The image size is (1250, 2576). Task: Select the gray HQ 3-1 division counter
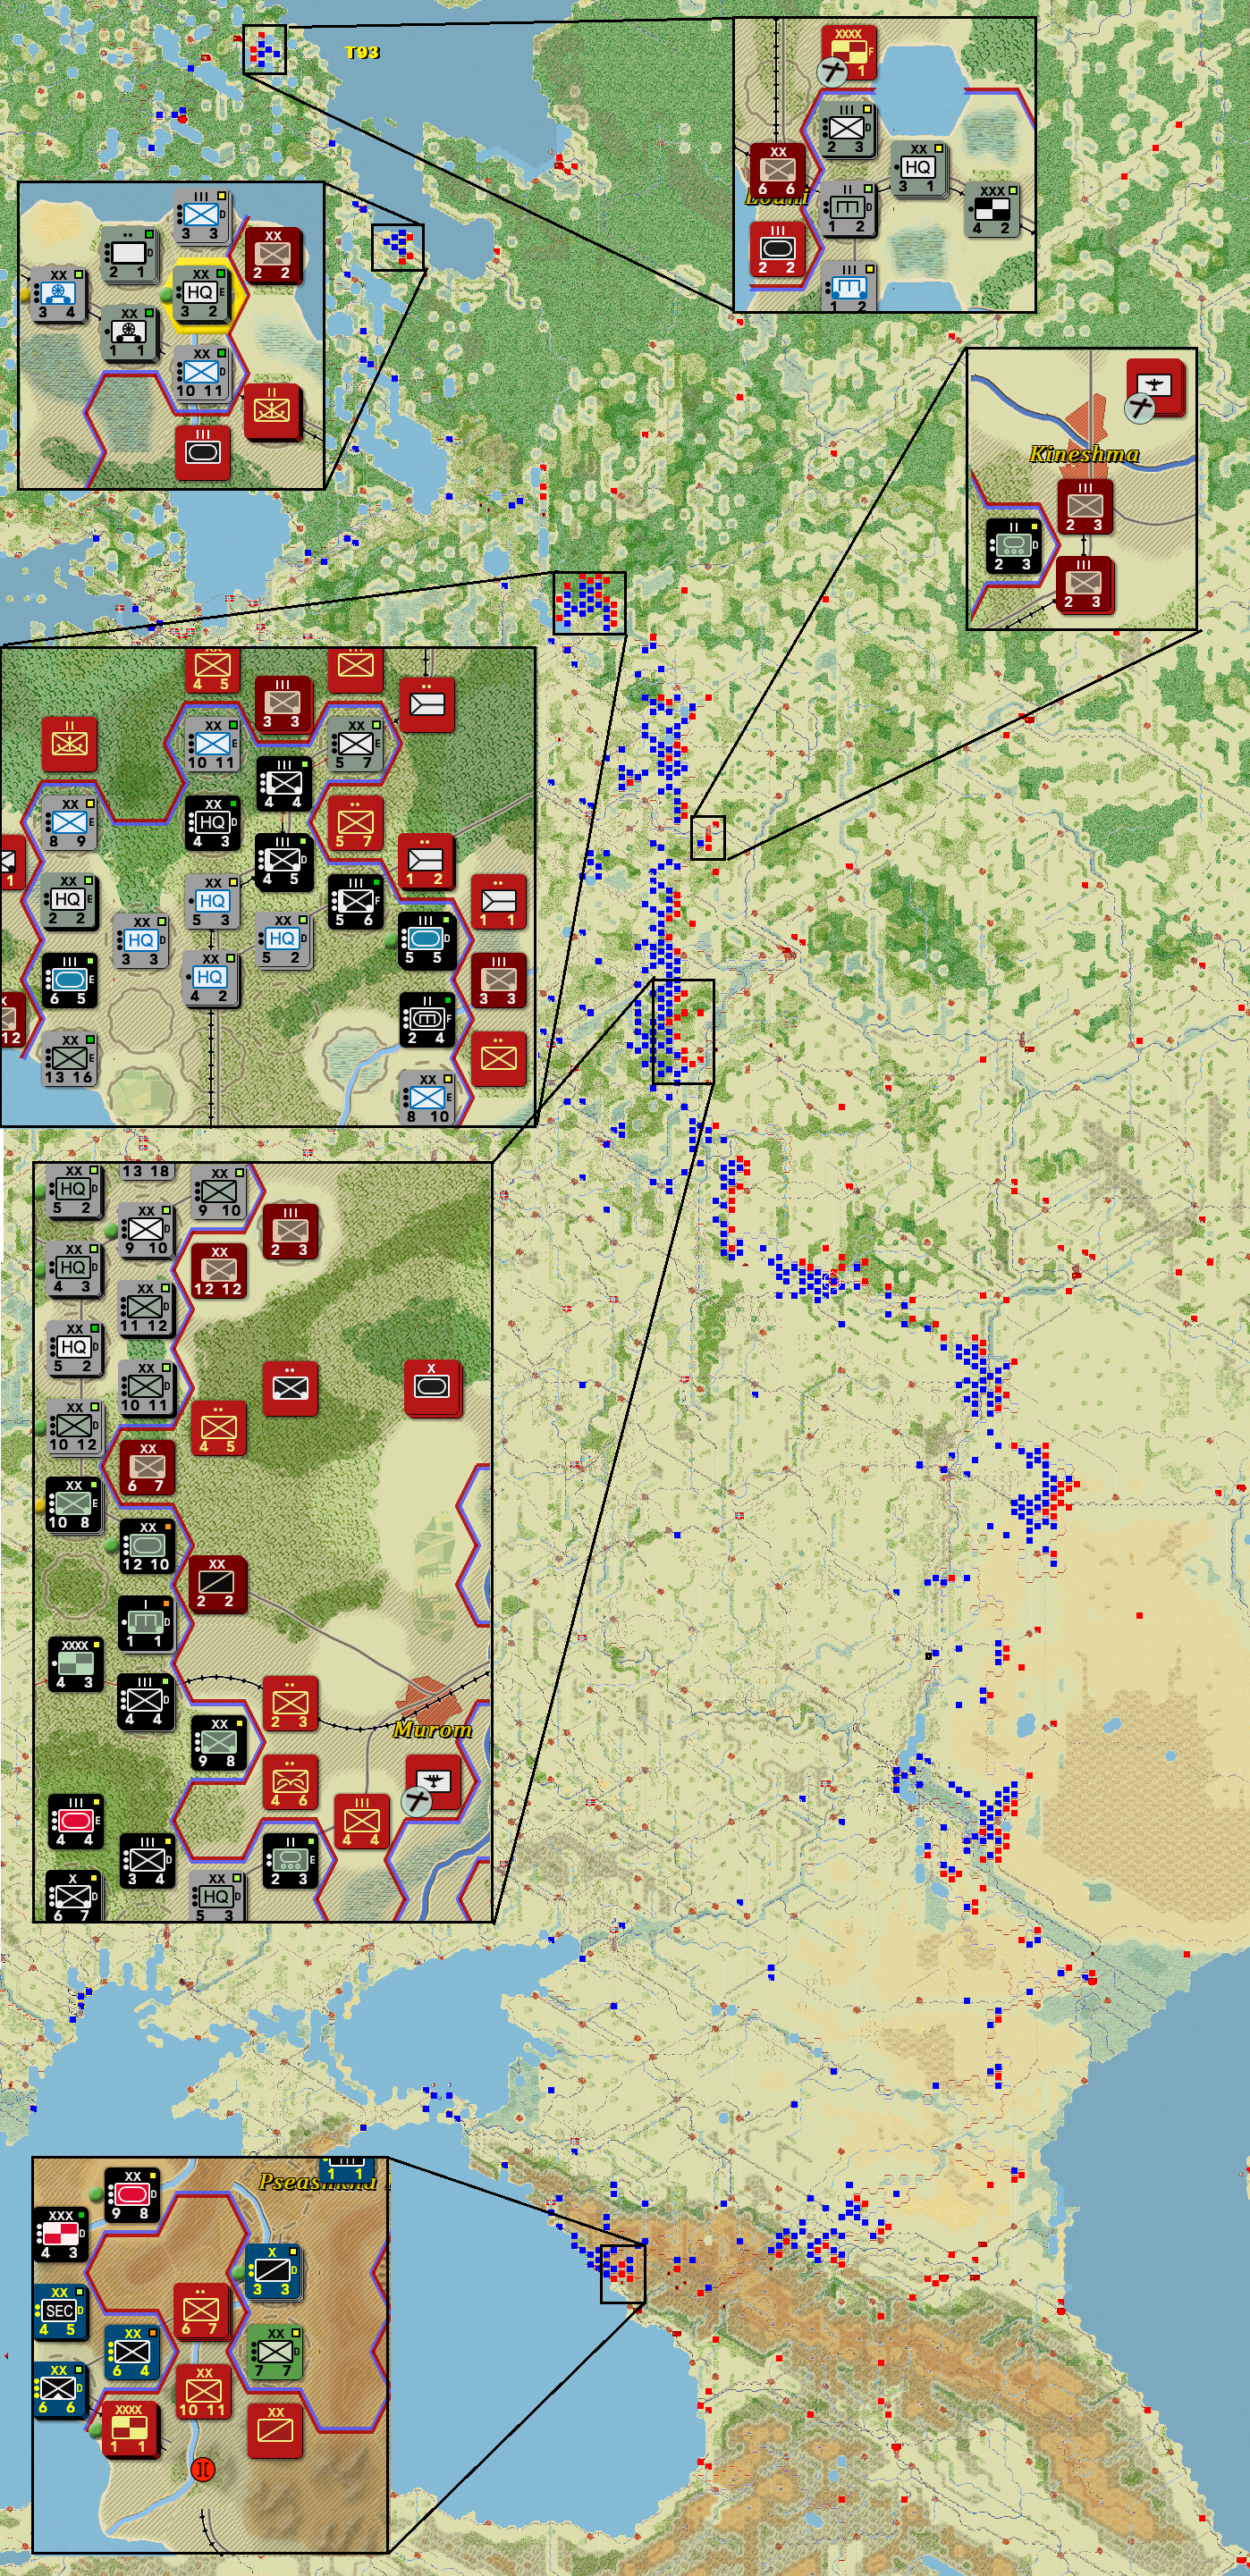(918, 168)
